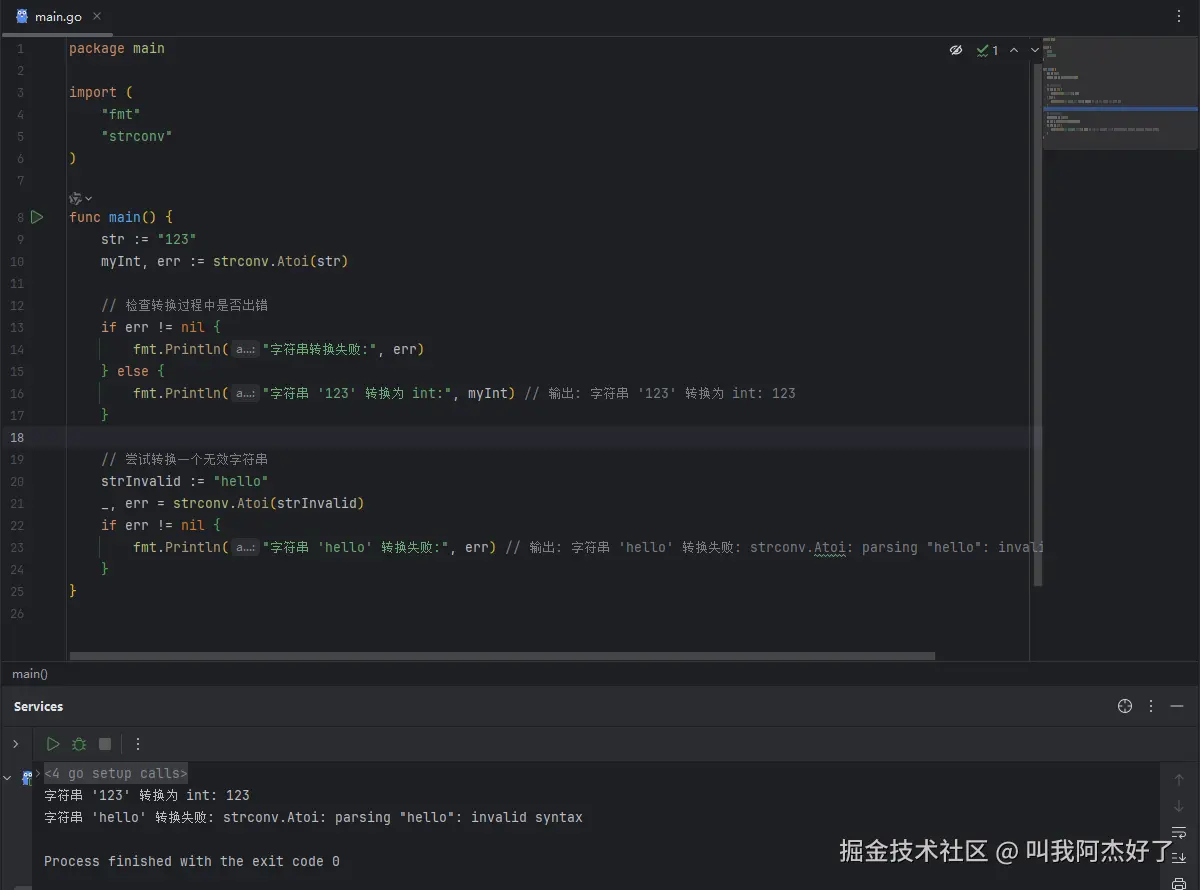Click line number 10 in the gutter
The height and width of the screenshot is (890, 1200).
click(17, 262)
